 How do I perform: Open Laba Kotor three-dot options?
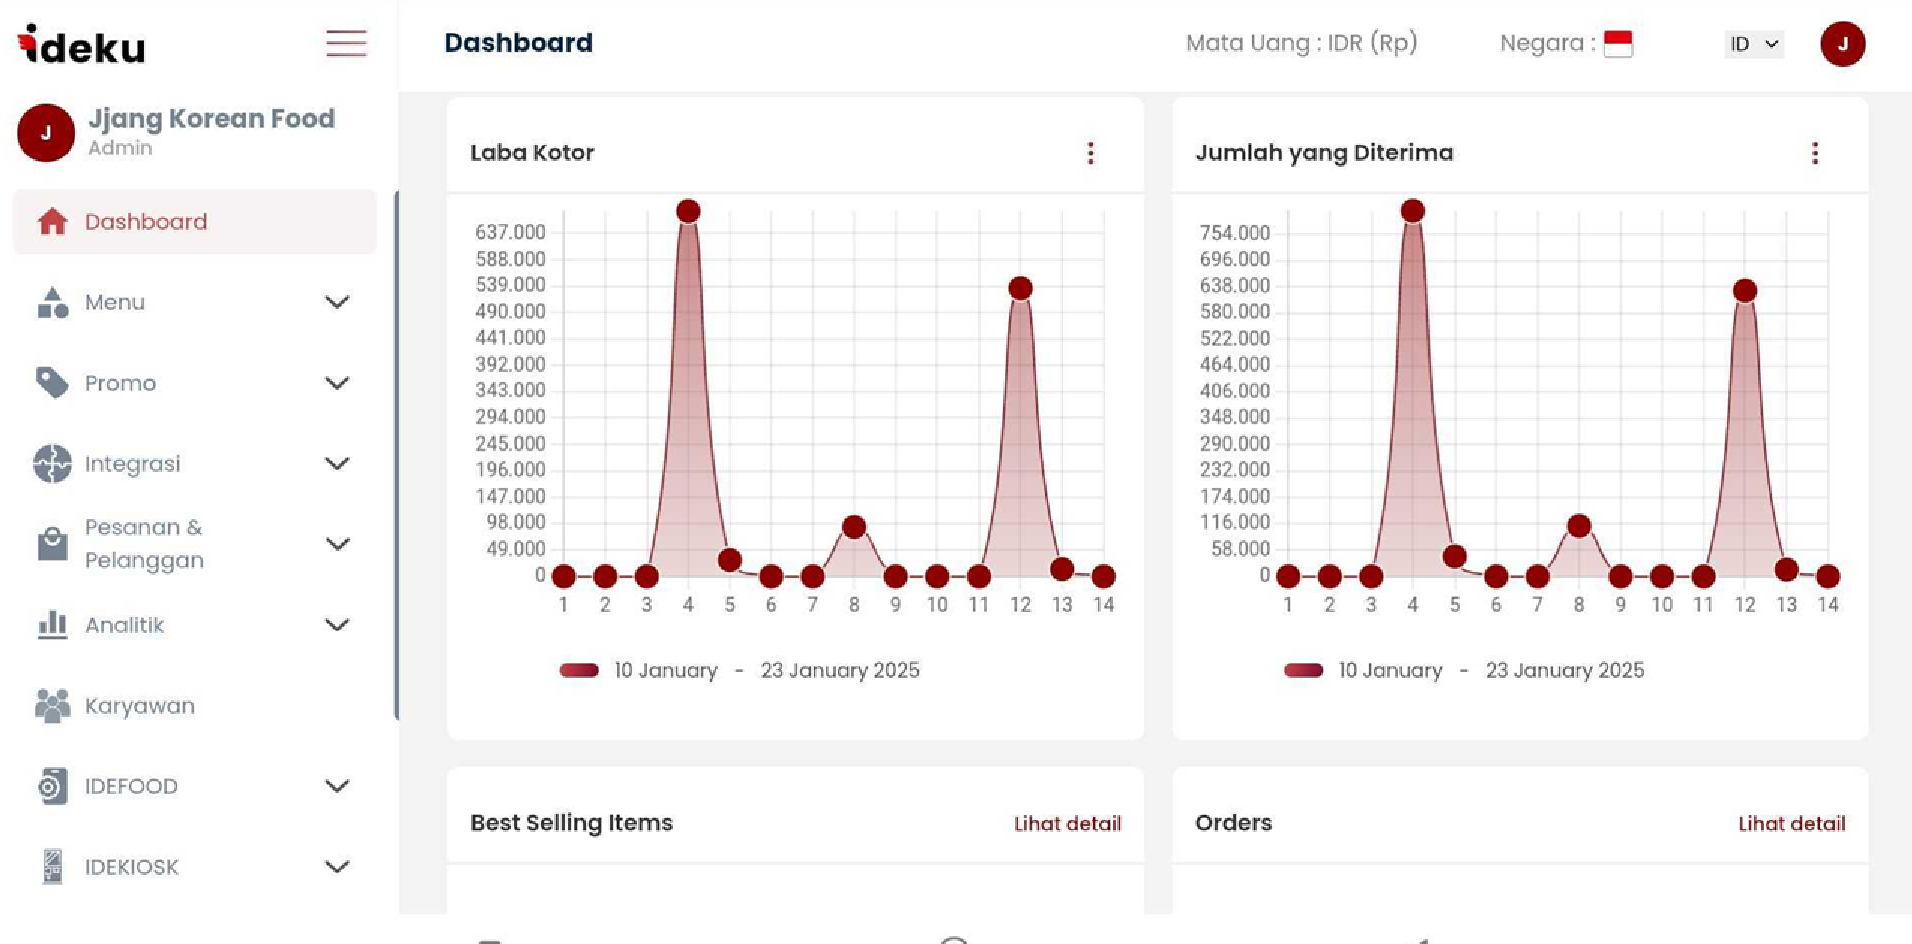[x=1090, y=153]
